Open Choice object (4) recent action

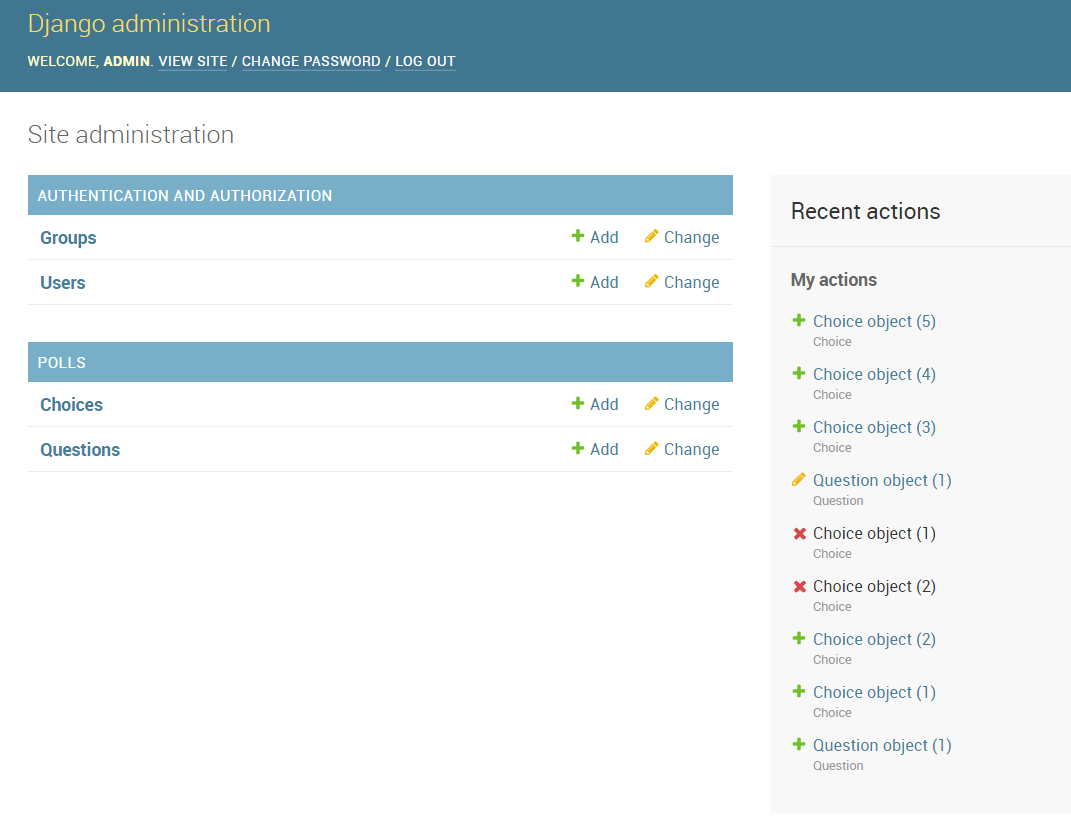[x=874, y=374]
